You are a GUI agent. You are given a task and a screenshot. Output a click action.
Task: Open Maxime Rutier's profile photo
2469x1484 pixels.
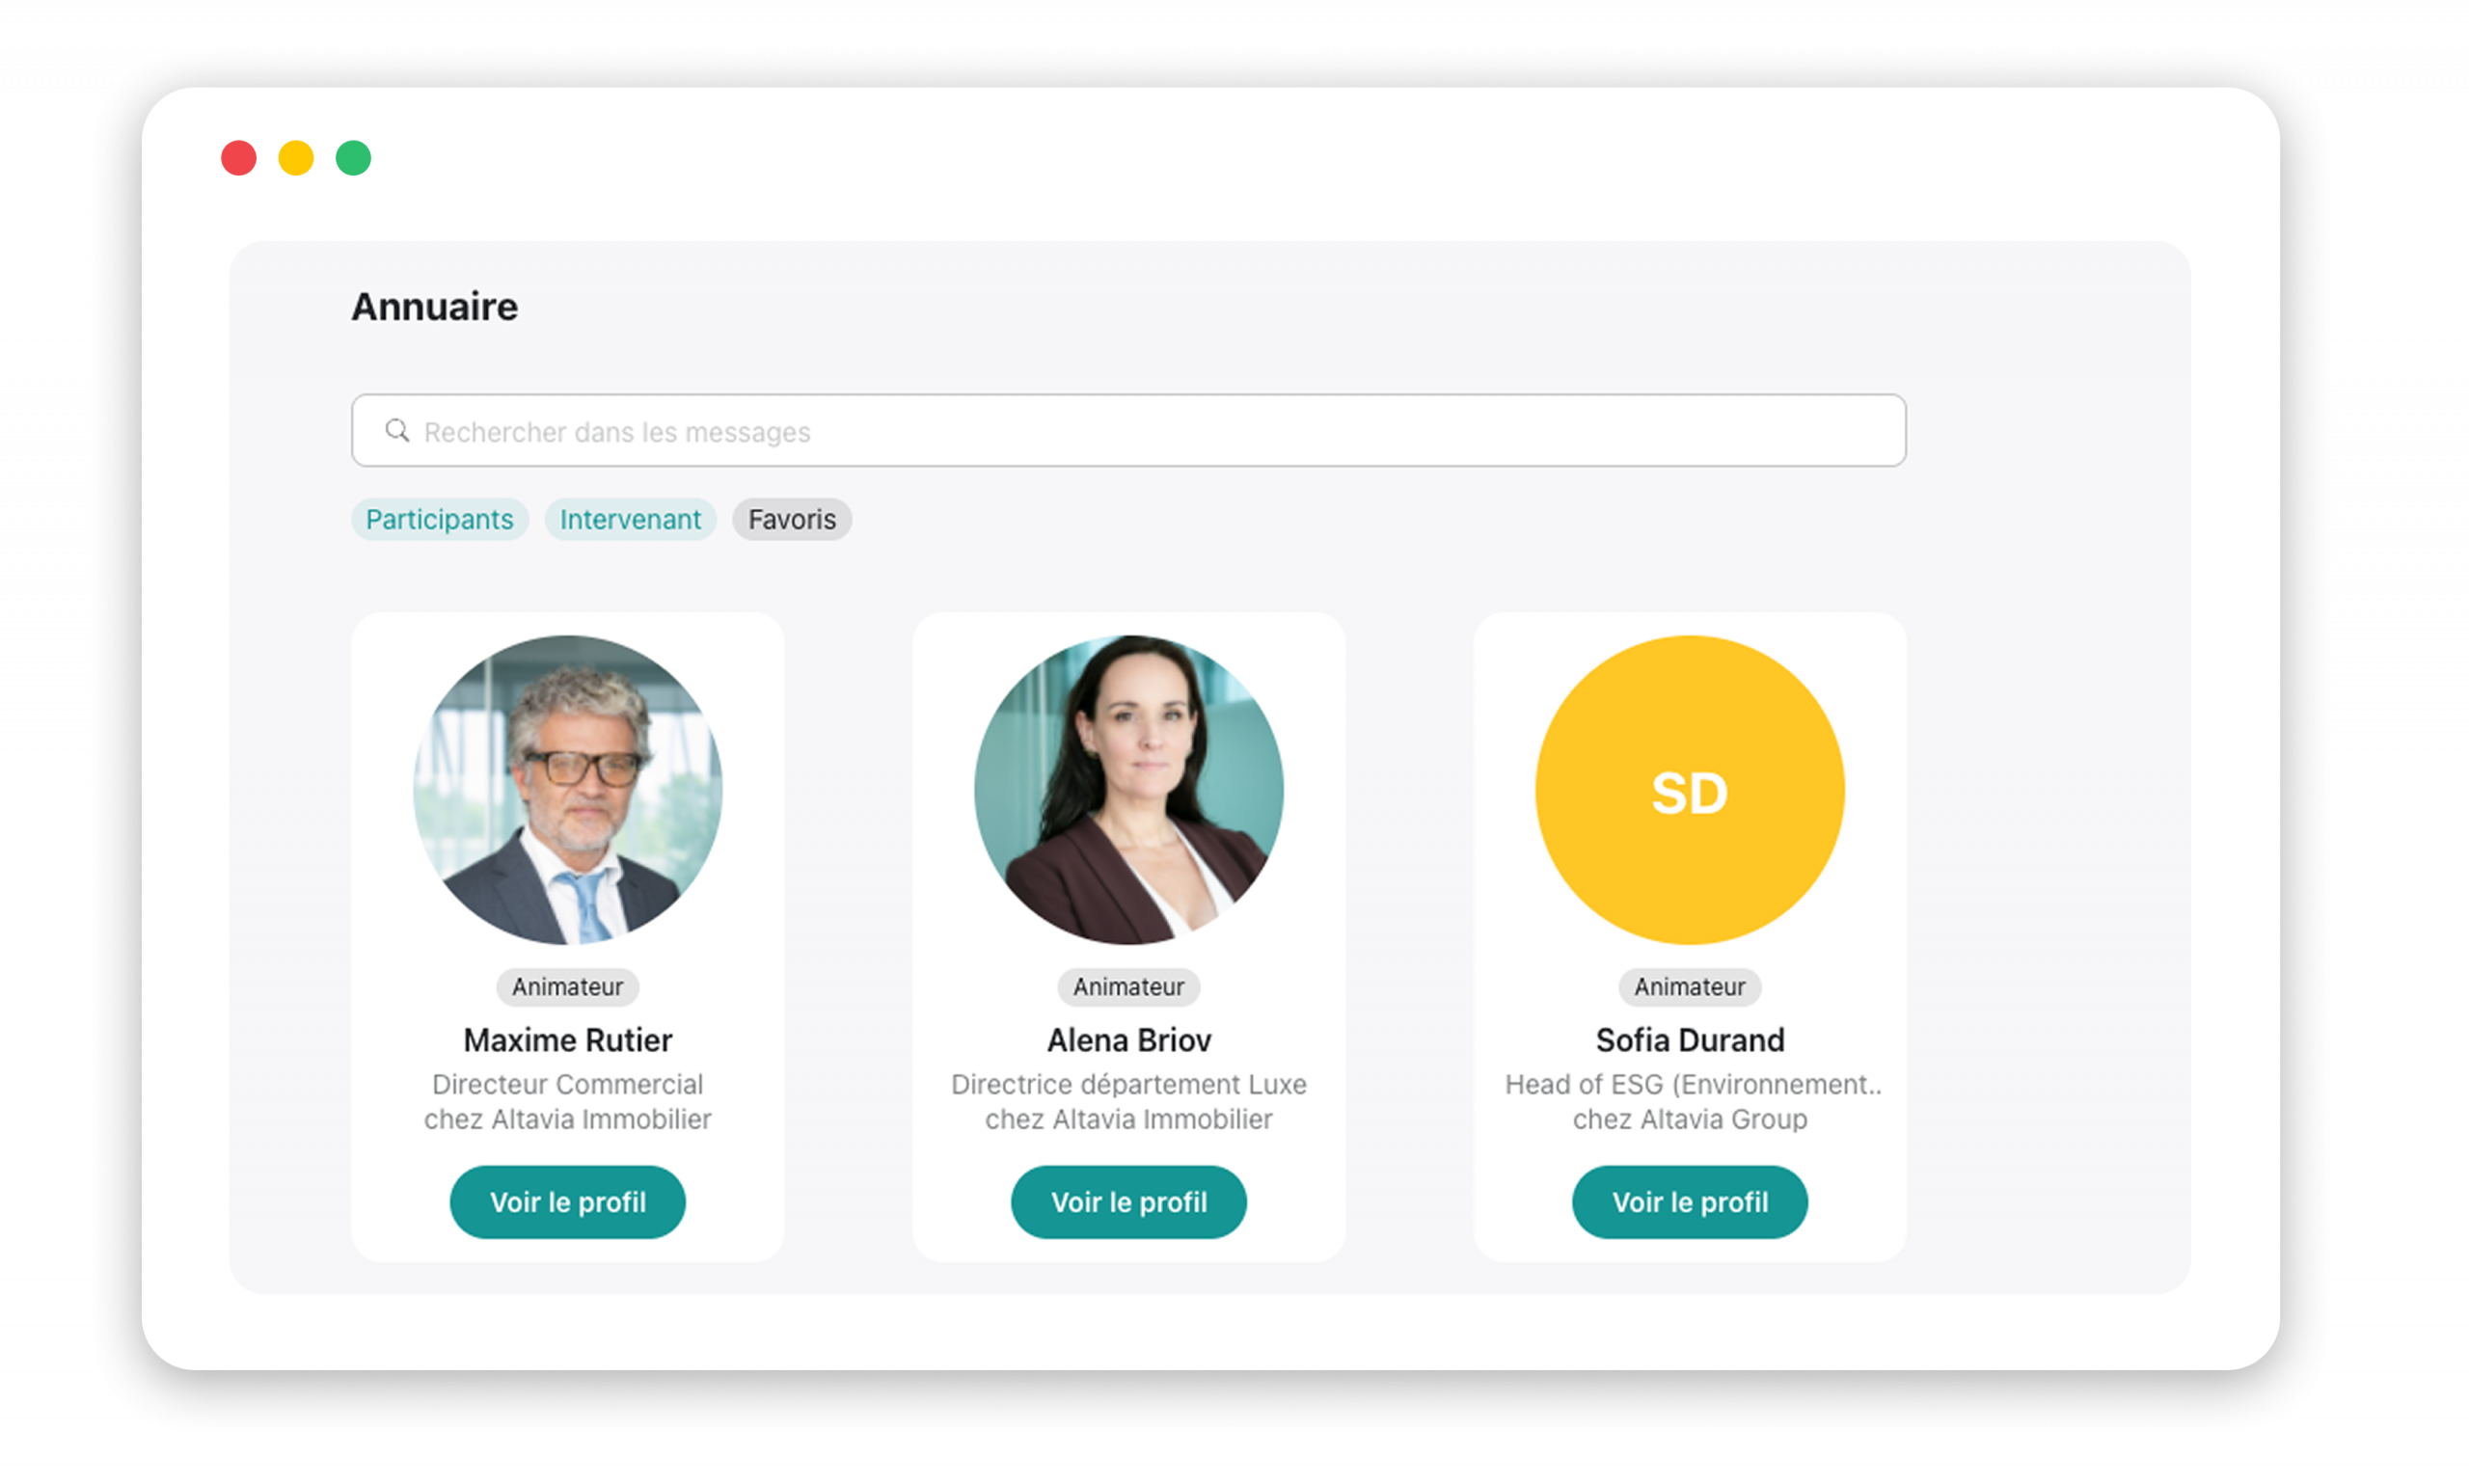coord(567,790)
